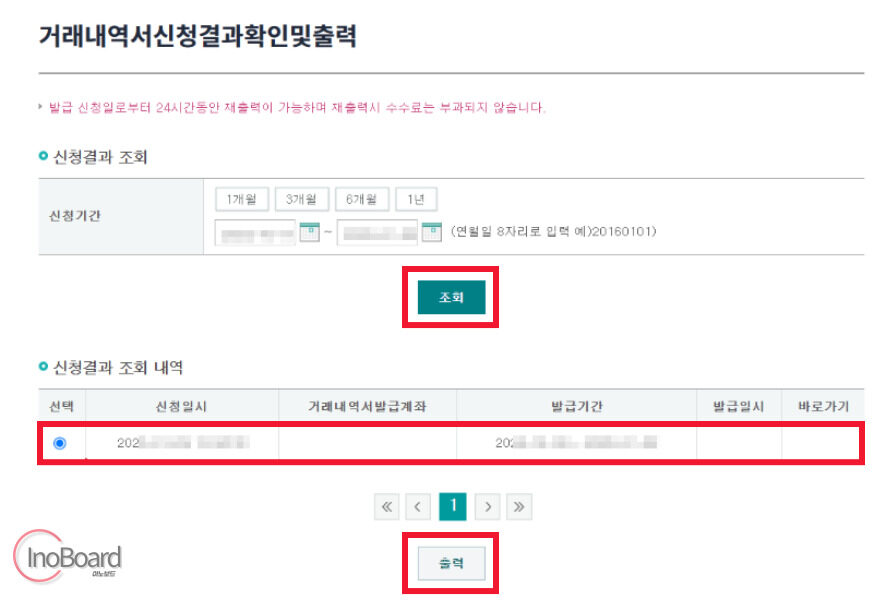Select the 6개월 period button
This screenshot has width=892, height=600.
tap(362, 199)
